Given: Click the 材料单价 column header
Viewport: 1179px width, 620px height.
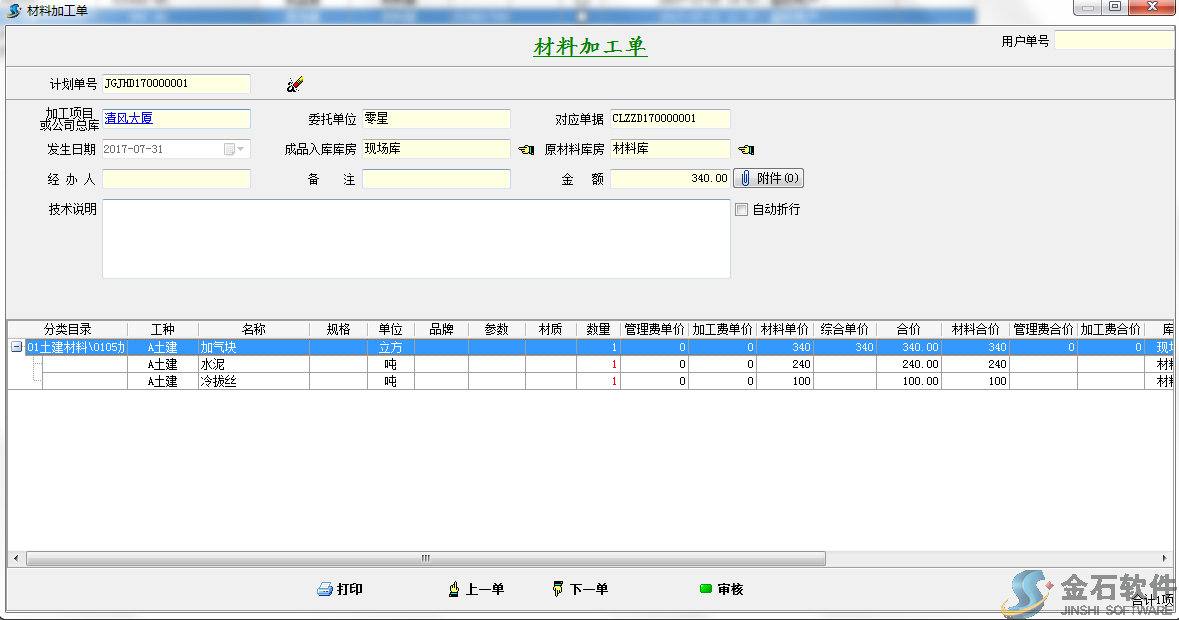Looking at the screenshot, I should (x=784, y=329).
